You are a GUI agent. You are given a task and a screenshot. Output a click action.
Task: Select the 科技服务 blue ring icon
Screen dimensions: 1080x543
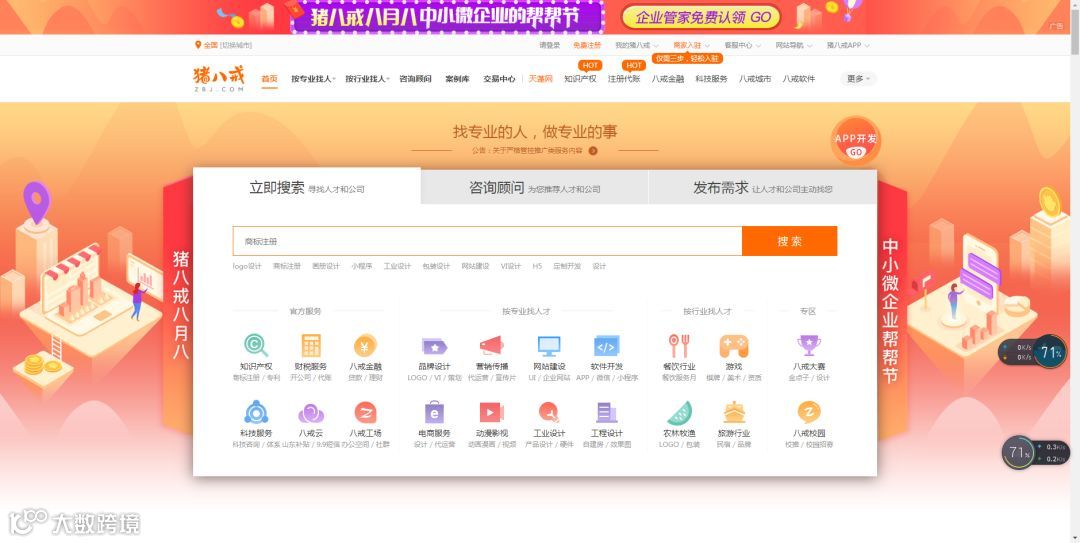(x=256, y=412)
